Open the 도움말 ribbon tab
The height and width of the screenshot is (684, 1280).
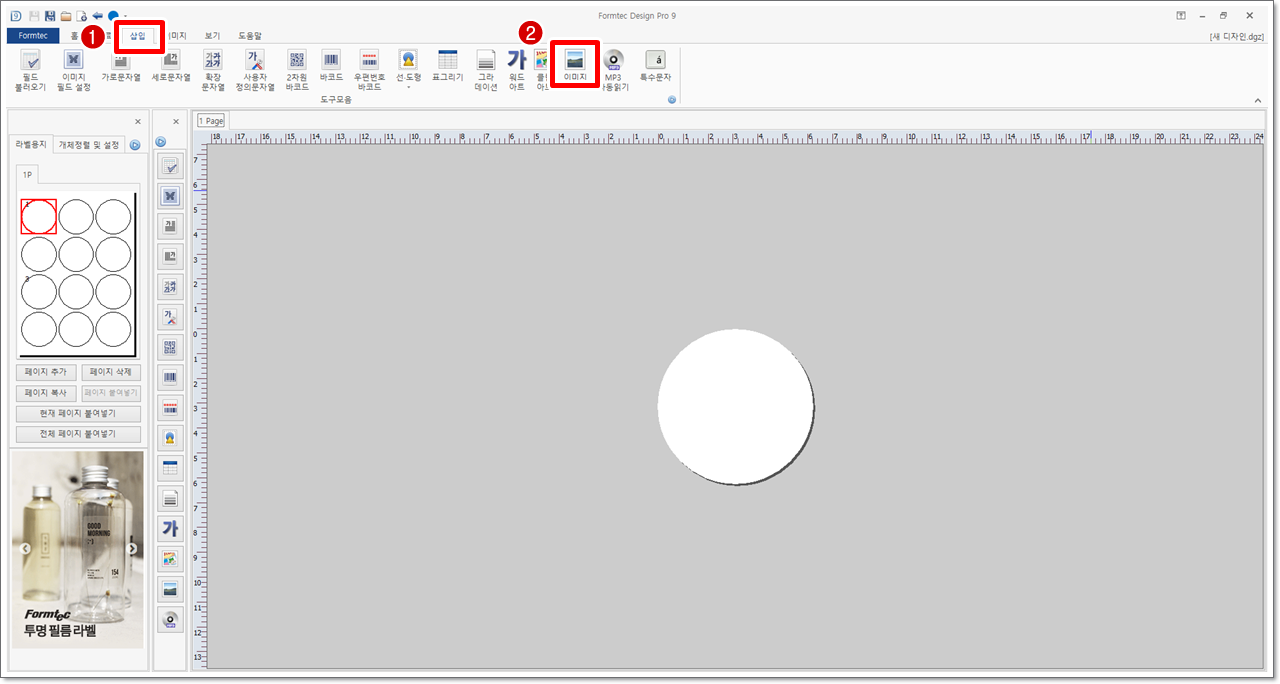[250, 36]
